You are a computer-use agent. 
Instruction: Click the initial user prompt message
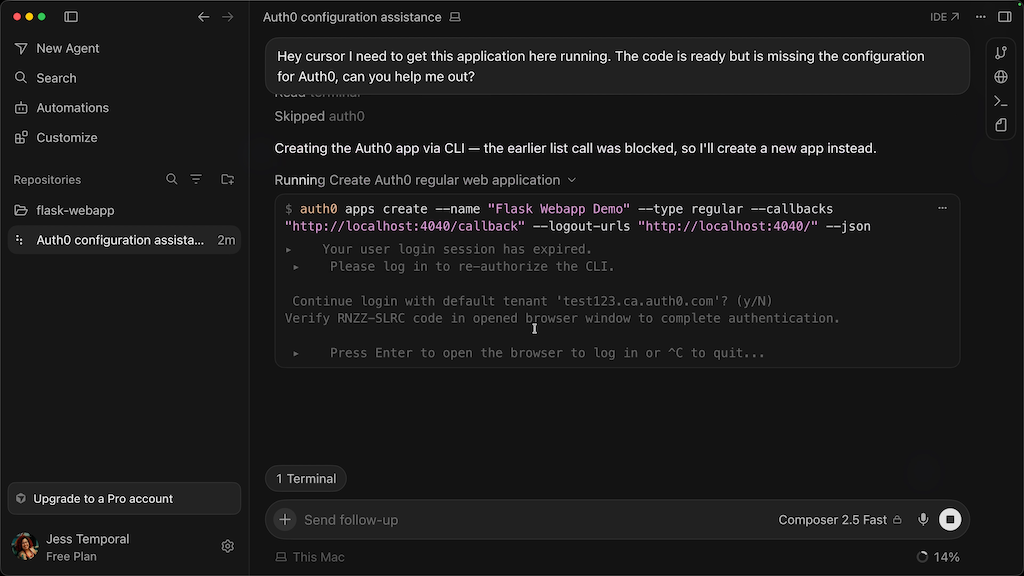617,66
